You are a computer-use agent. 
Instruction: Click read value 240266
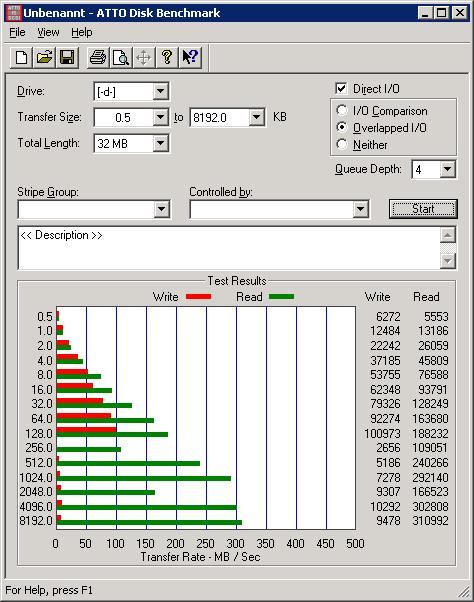click(x=430, y=463)
